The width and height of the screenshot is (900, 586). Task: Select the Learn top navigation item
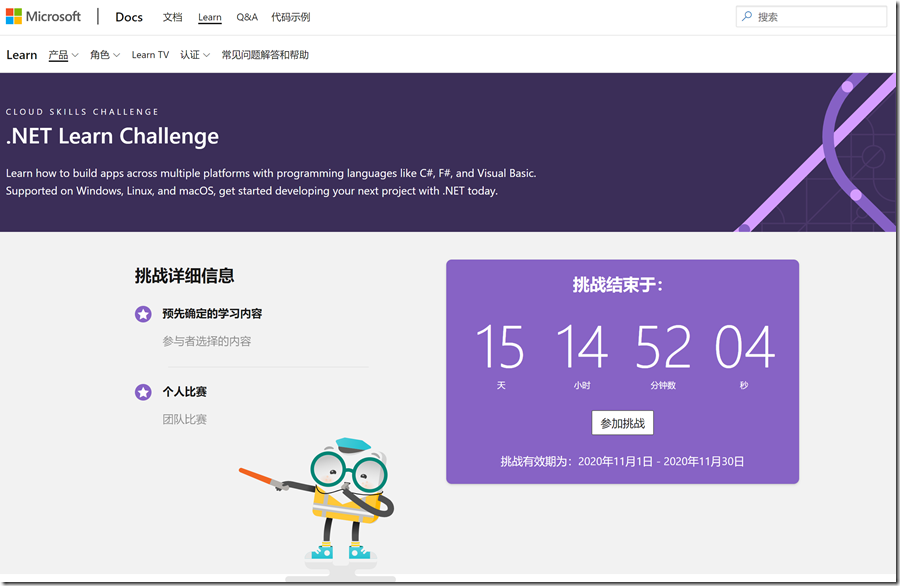tap(210, 17)
